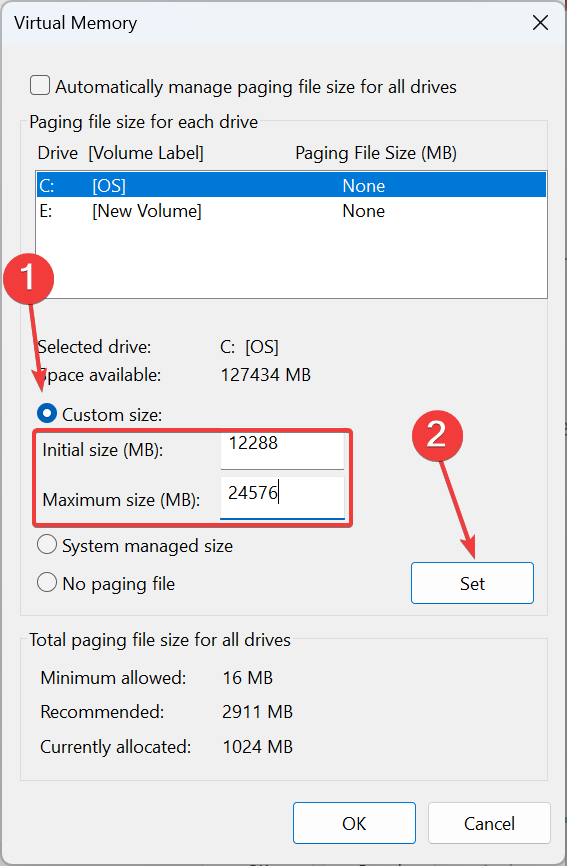Choose System managed size option
This screenshot has width=567, height=866.
click(x=47, y=545)
